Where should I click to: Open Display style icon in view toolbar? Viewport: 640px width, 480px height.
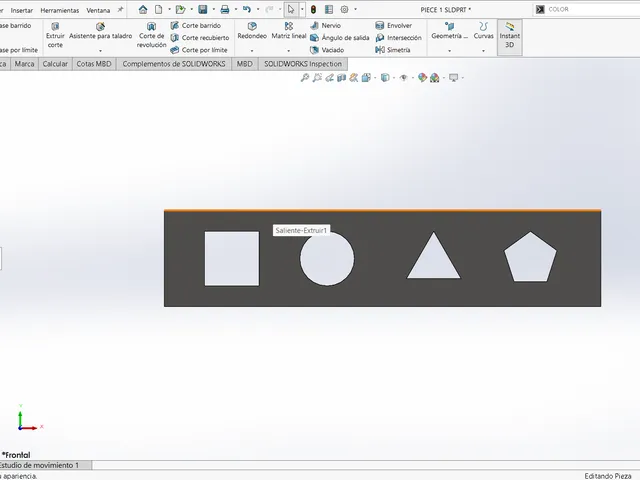pyautogui.click(x=385, y=78)
